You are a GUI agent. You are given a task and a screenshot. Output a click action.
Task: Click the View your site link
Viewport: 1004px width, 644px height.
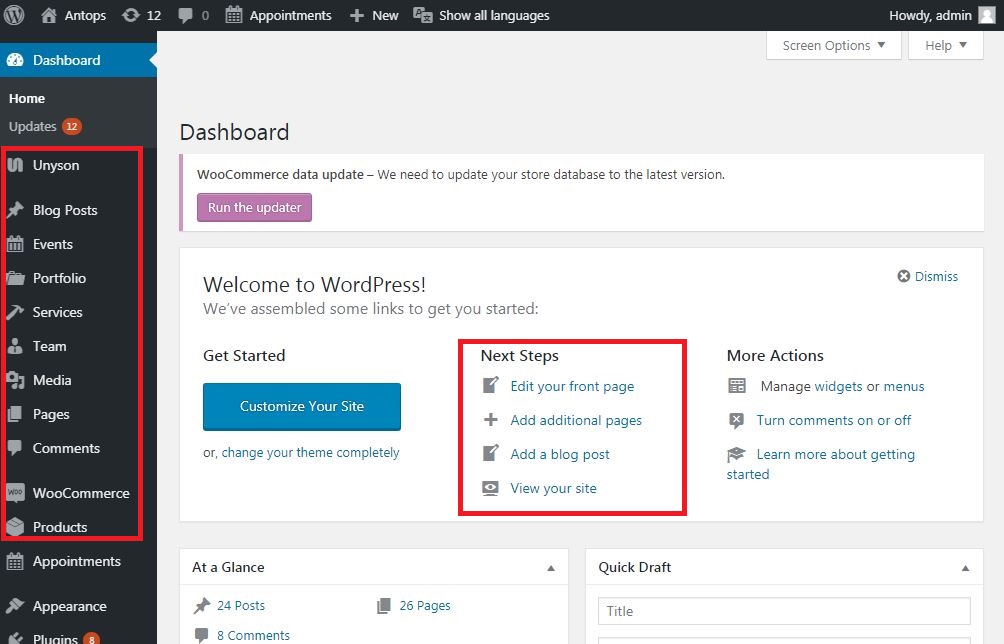pos(554,488)
